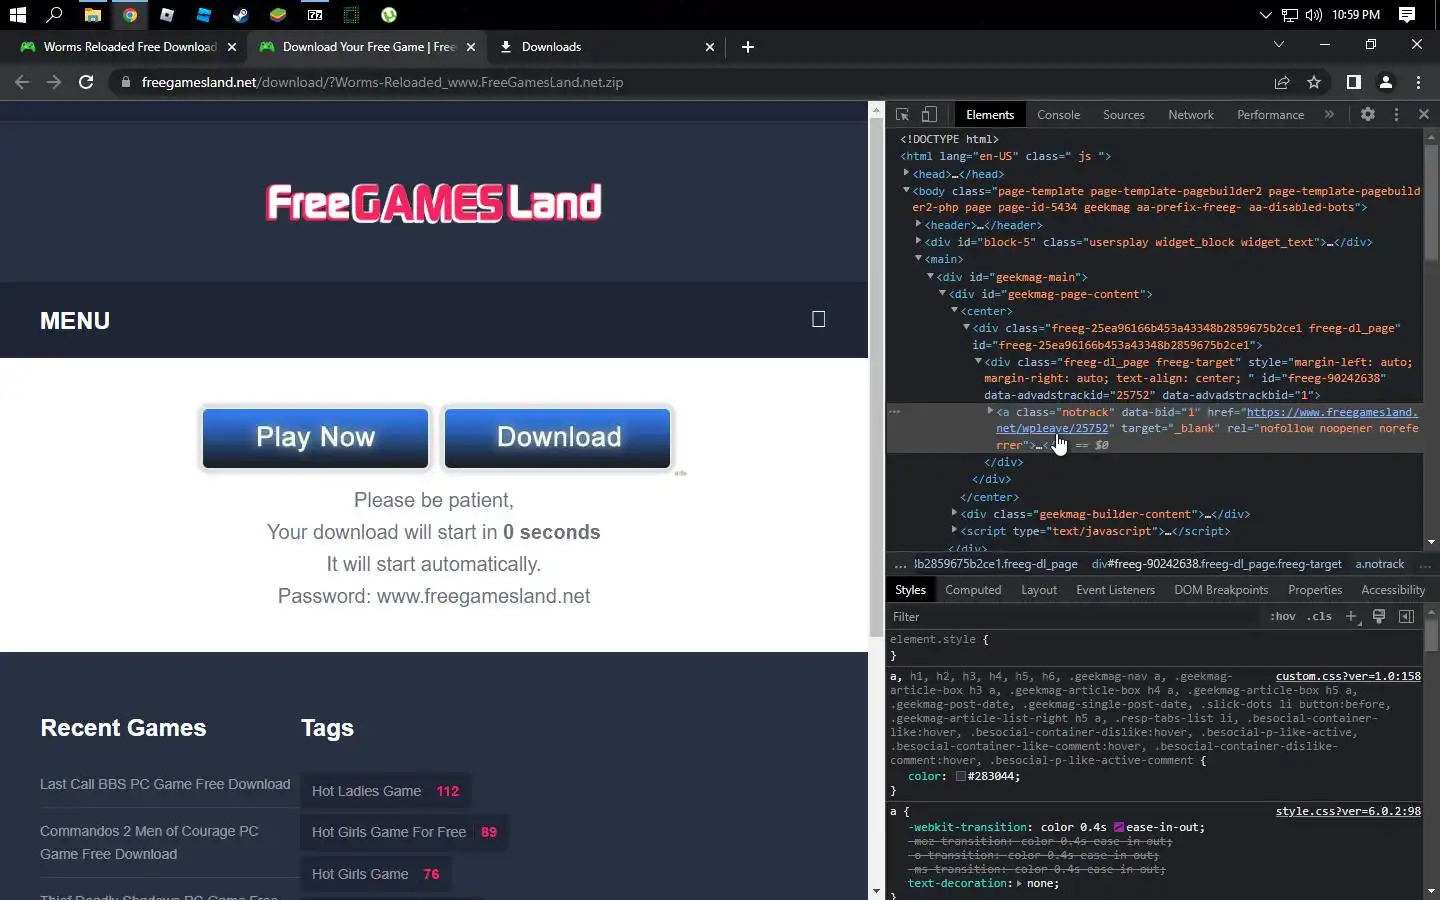Open the Performance tab
This screenshot has width=1440, height=900.
(x=1270, y=115)
